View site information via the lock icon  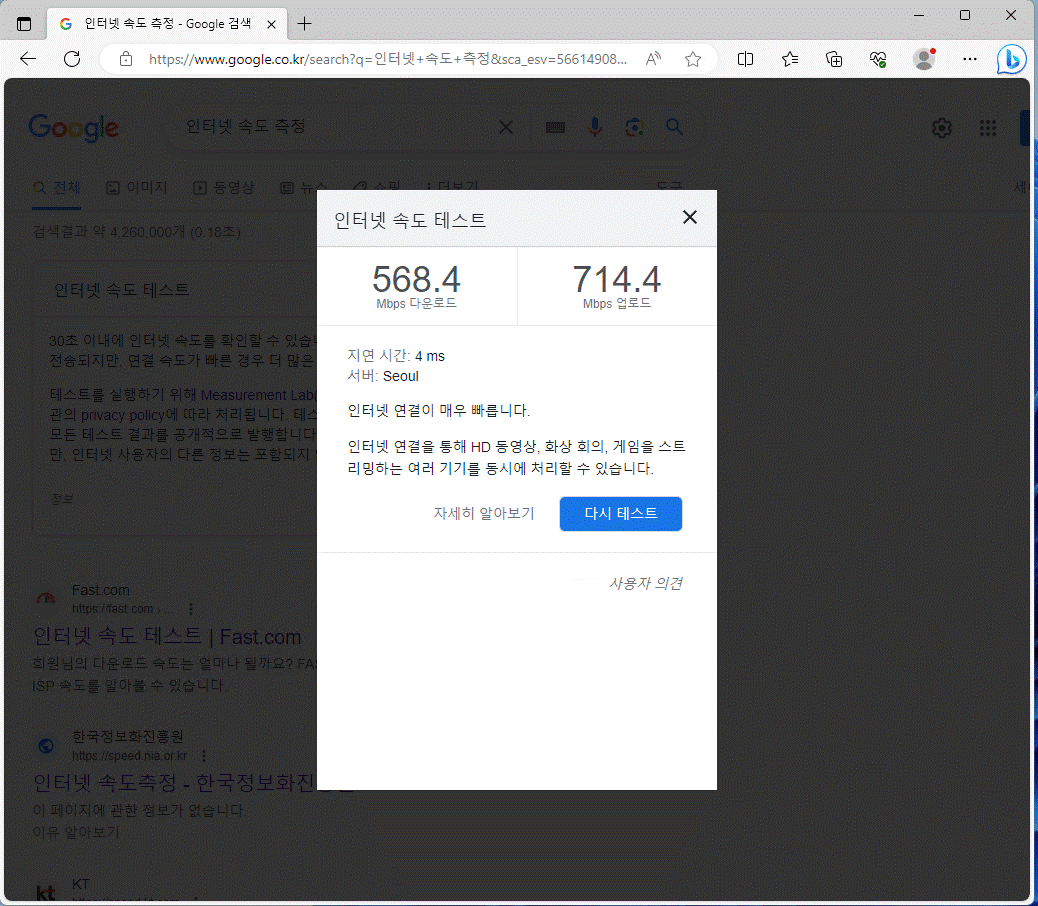[126, 59]
